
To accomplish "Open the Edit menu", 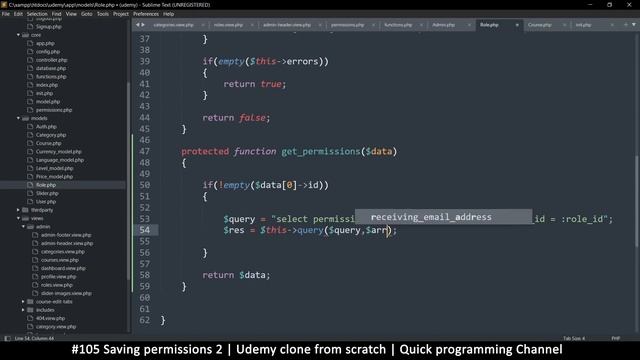I will coord(18,14).
